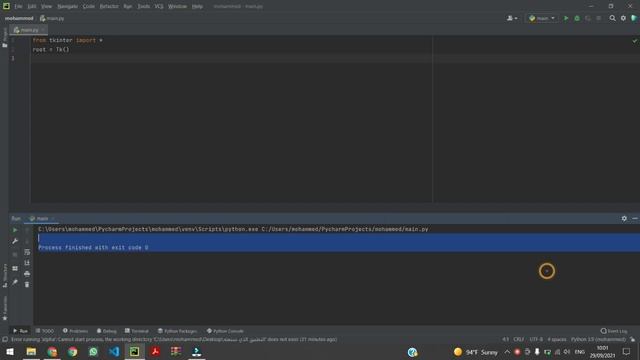Open Search Everywhere magnifier icon

click(x=612, y=18)
